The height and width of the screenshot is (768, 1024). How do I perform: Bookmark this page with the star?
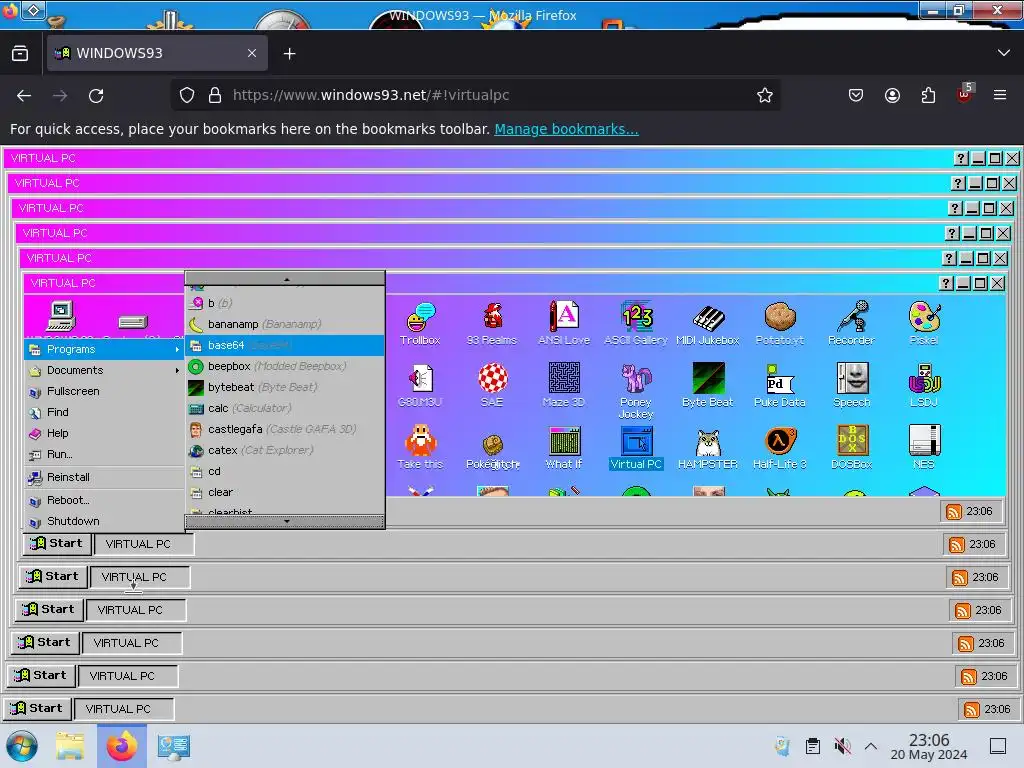(765, 95)
